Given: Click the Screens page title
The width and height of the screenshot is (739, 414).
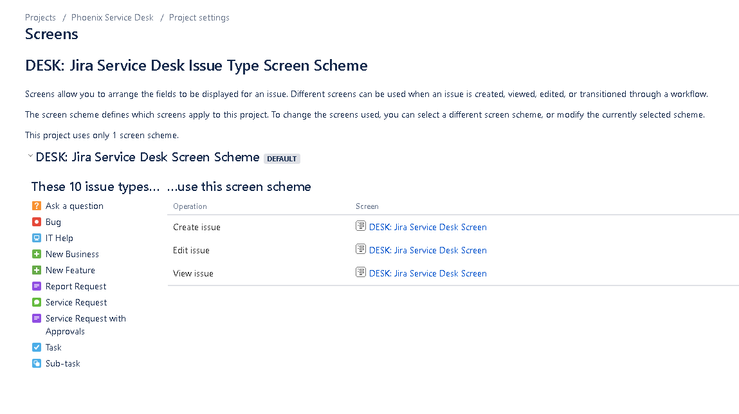Looking at the screenshot, I should tap(51, 34).
